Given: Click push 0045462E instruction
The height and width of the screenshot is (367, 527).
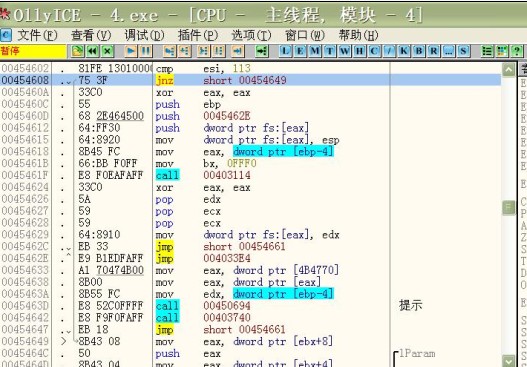Looking at the screenshot, I should pyautogui.click(x=203, y=116).
